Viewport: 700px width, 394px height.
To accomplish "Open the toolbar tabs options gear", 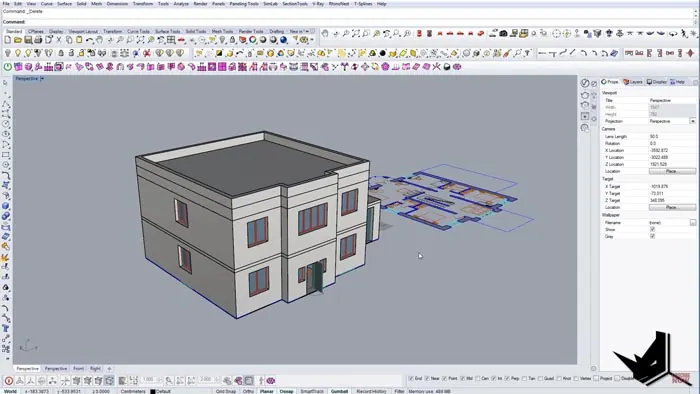I will point(312,31).
